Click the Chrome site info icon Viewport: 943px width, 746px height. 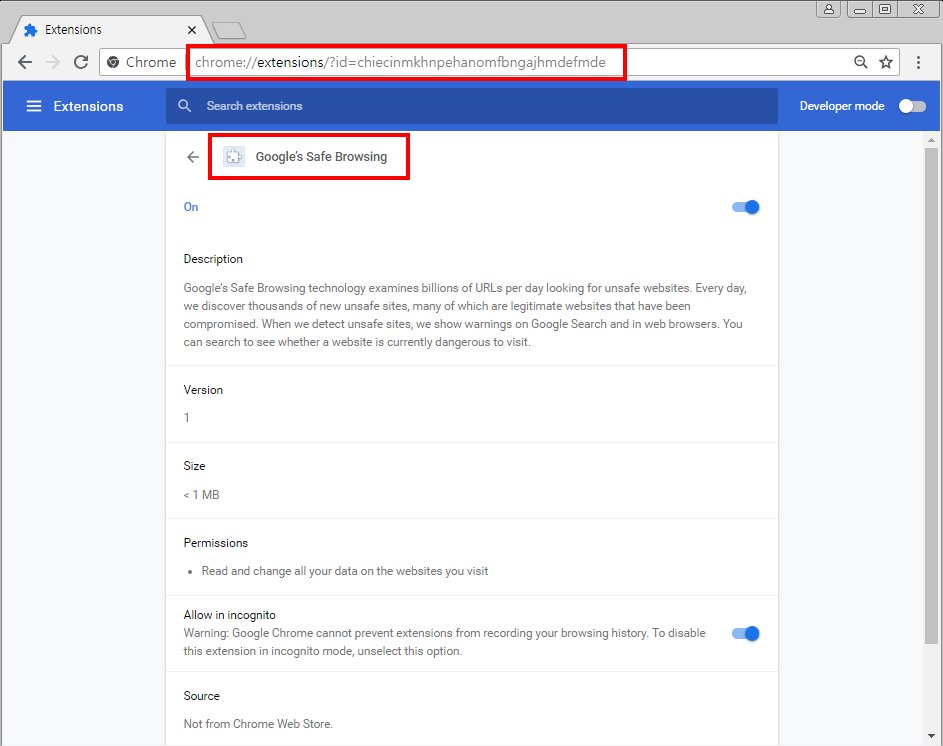[x=112, y=62]
